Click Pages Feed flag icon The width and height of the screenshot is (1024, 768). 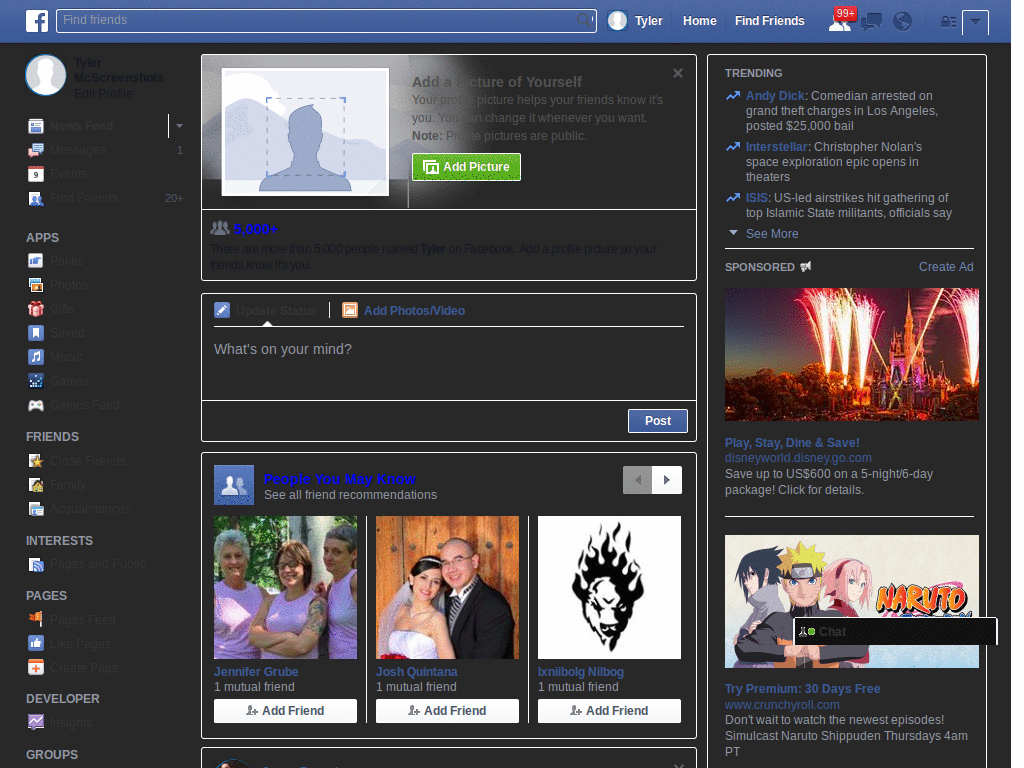pyautogui.click(x=36, y=619)
